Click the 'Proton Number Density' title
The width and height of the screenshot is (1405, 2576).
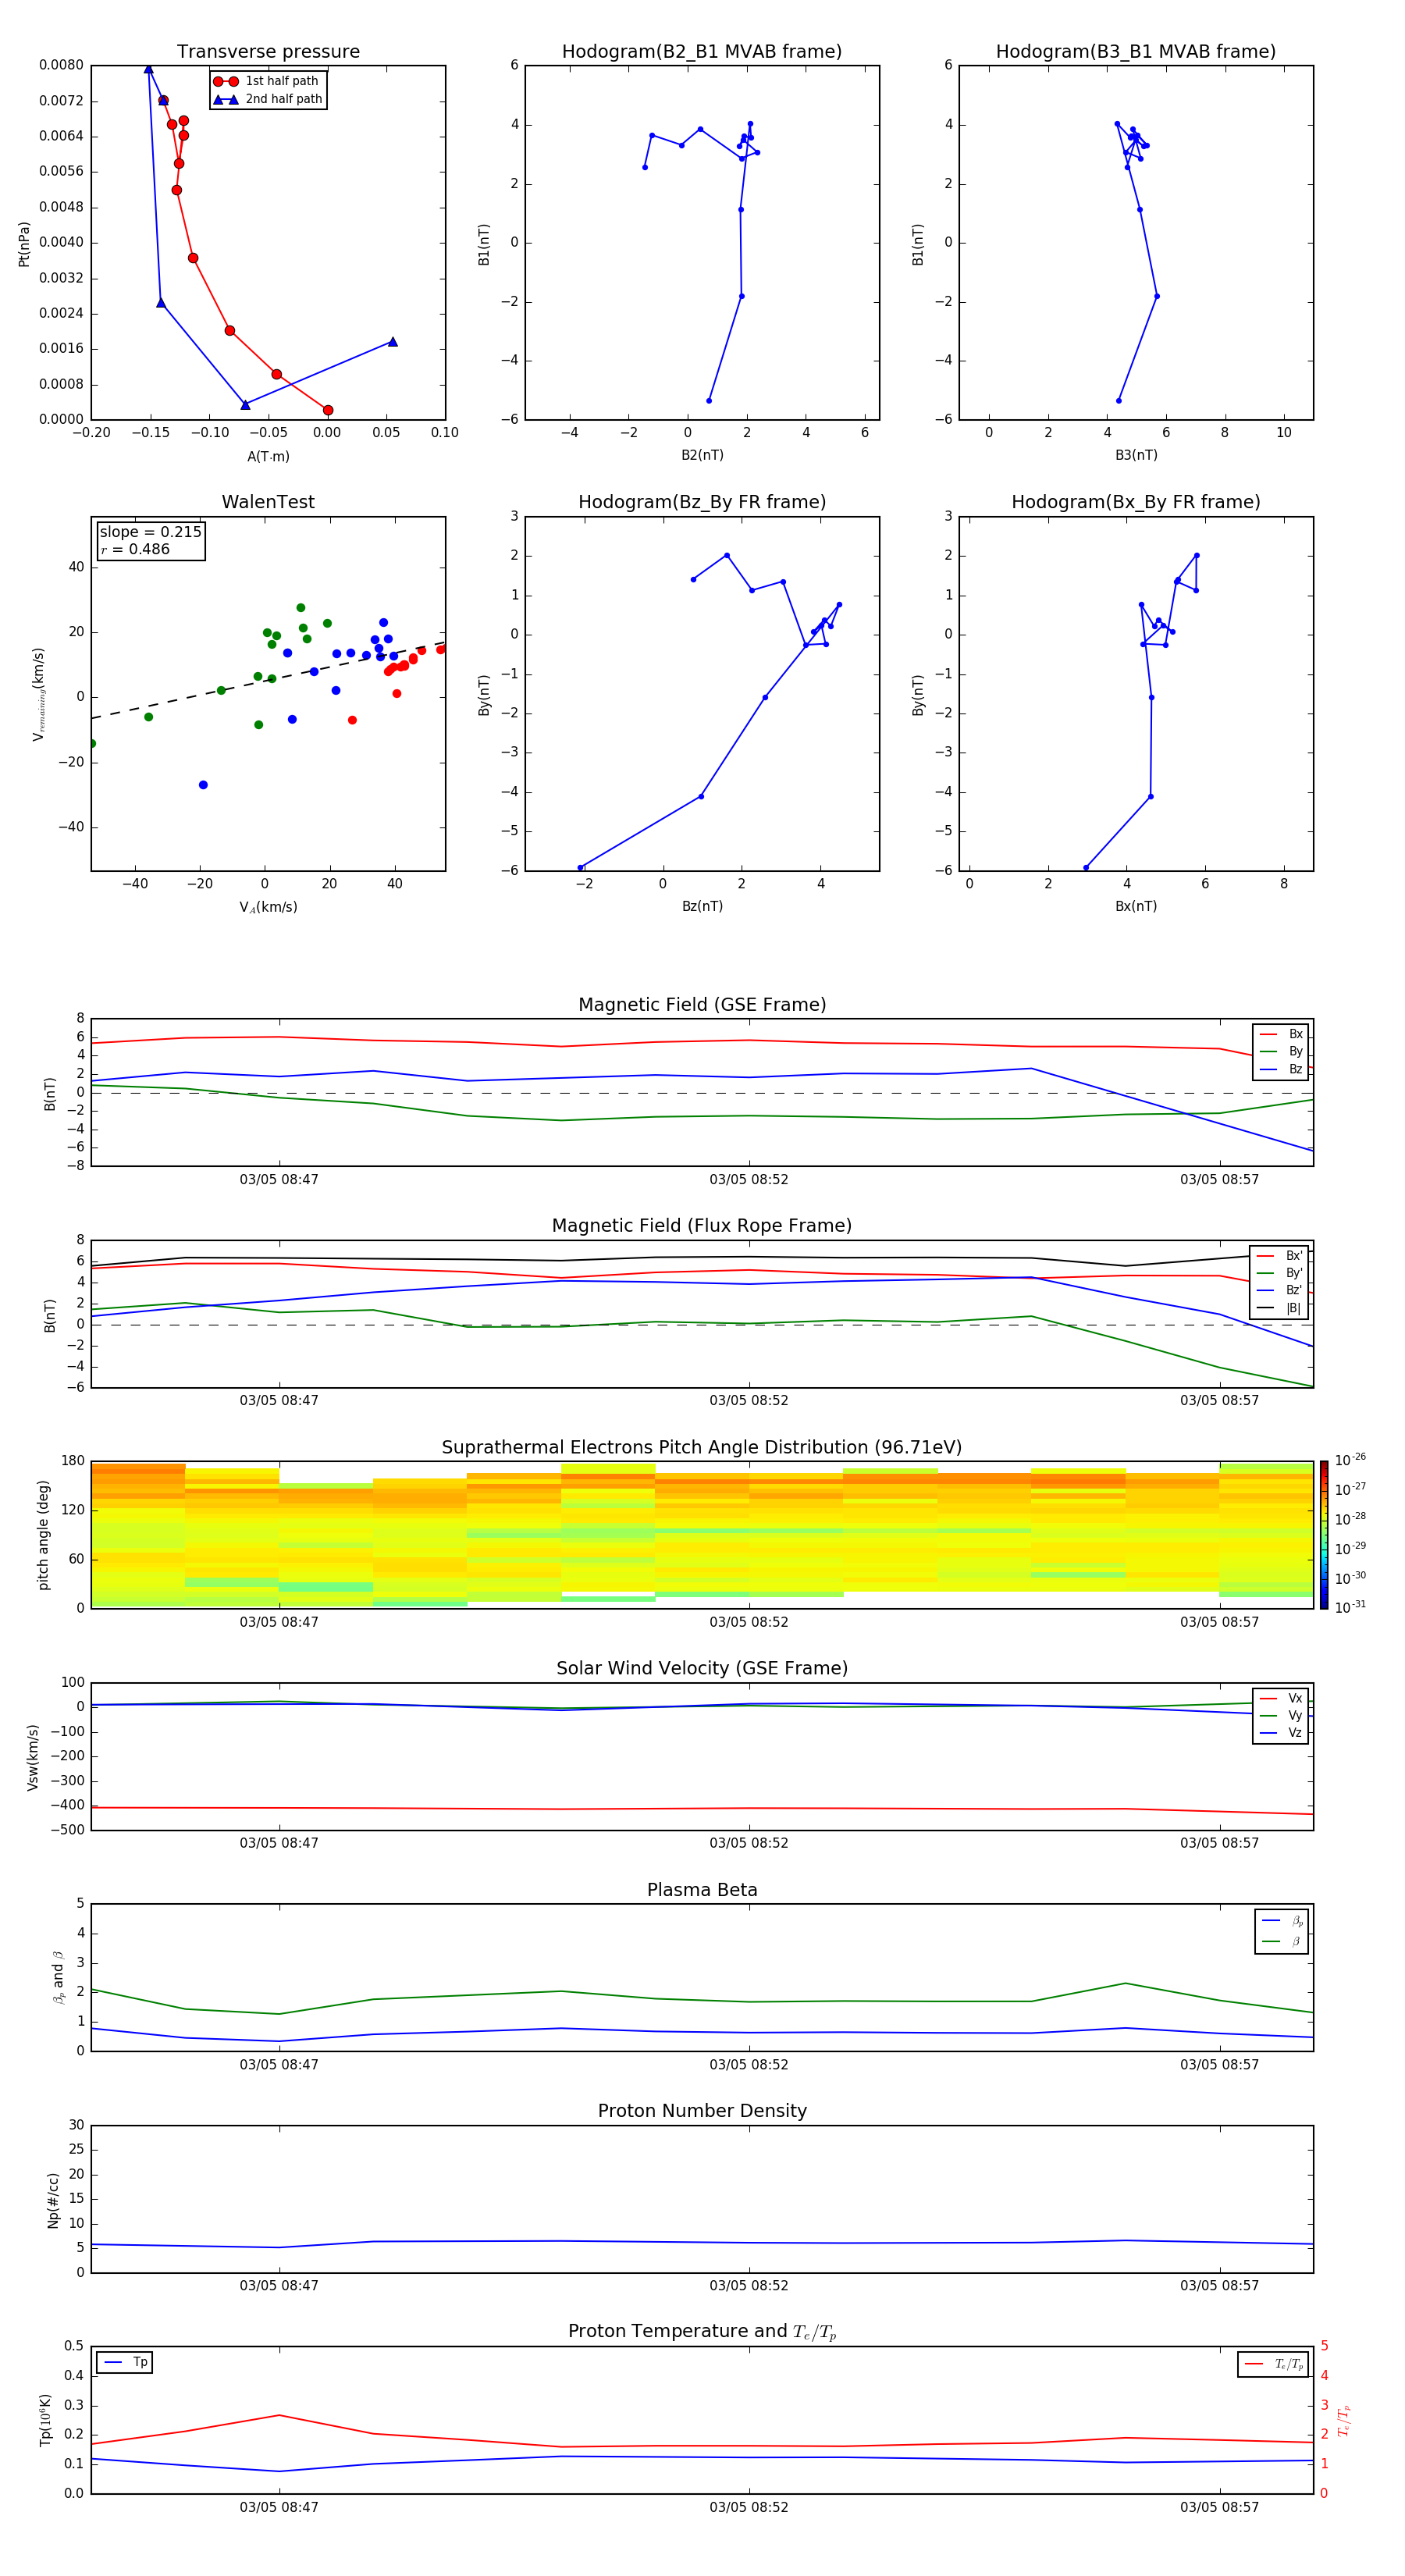tap(702, 2111)
